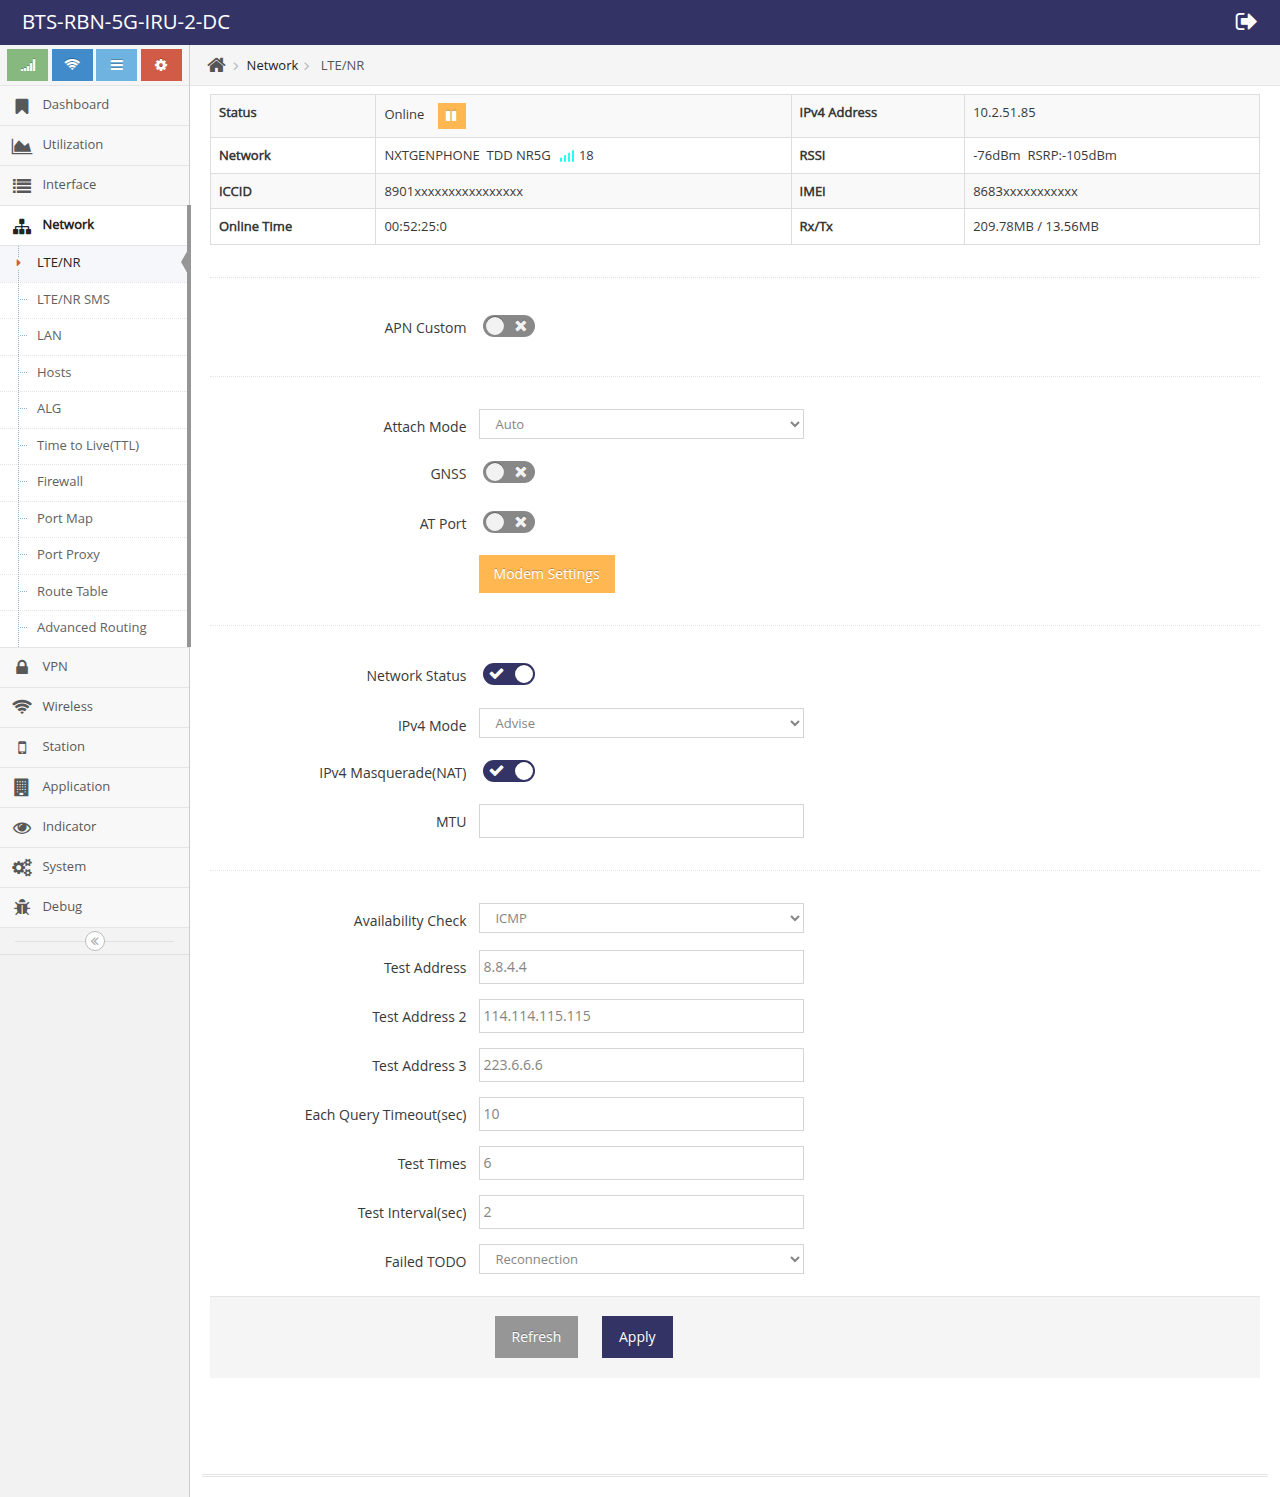
Task: Click the light-blue list shortcut button
Action: [x=117, y=65]
